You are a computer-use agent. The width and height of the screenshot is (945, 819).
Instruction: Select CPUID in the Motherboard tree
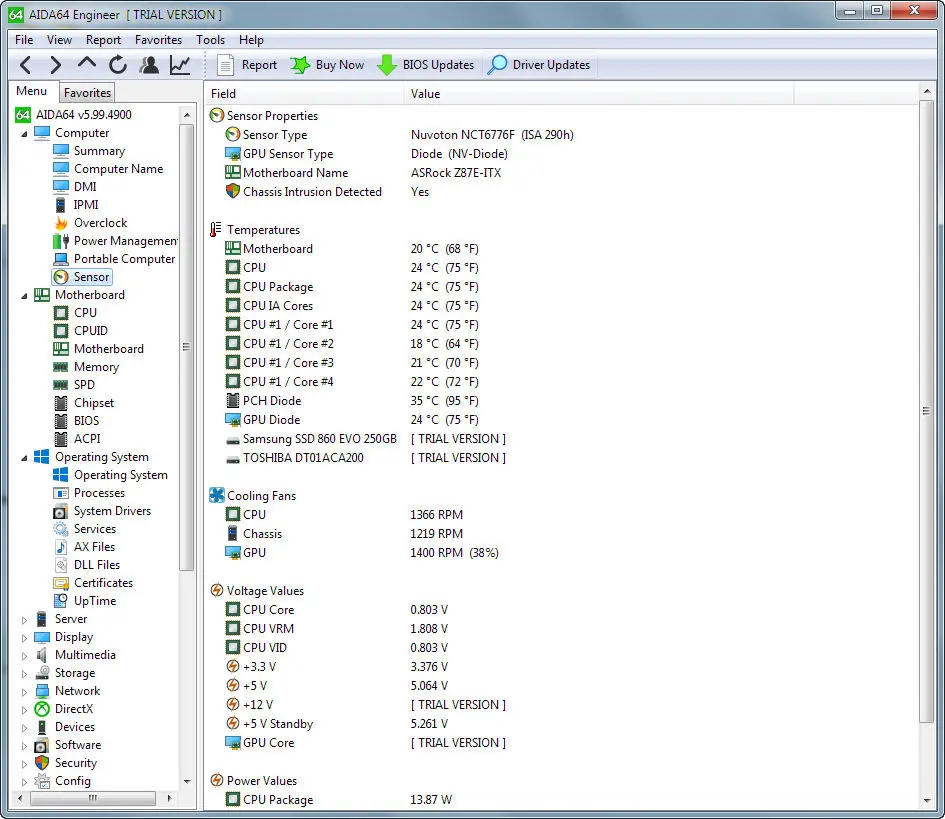point(91,331)
